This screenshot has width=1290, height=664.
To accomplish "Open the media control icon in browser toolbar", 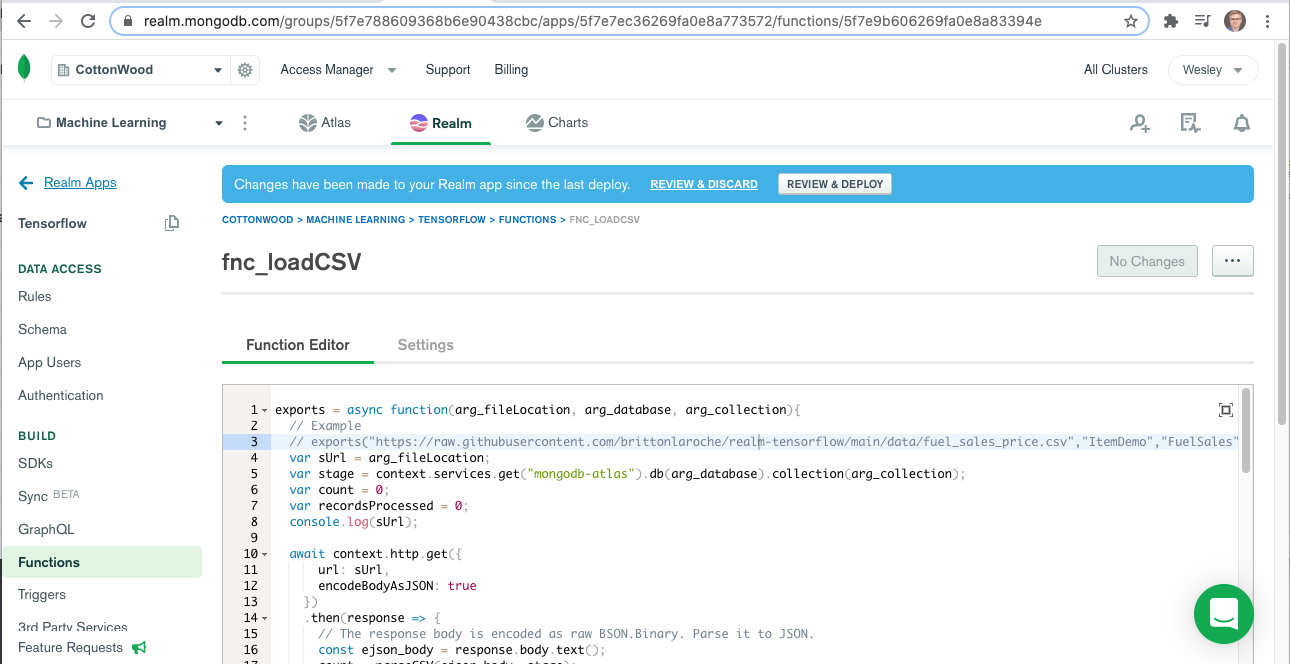I will 1203,21.
